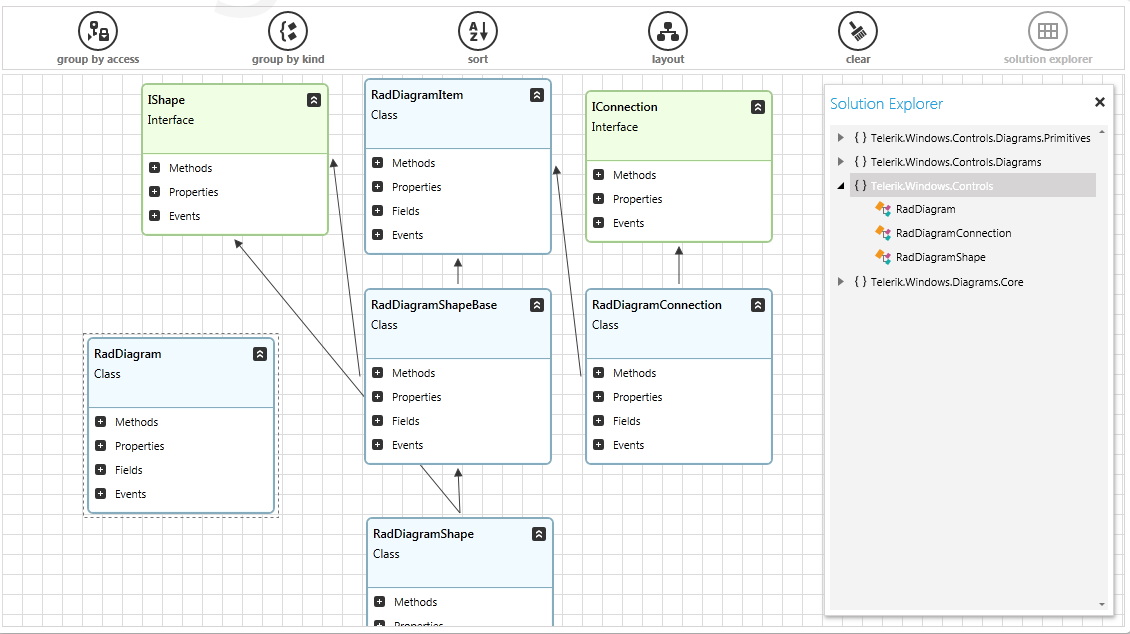Viewport: 1130px width, 634px height.
Task: Expand Fields in RadDiagram
Action: [101, 470]
